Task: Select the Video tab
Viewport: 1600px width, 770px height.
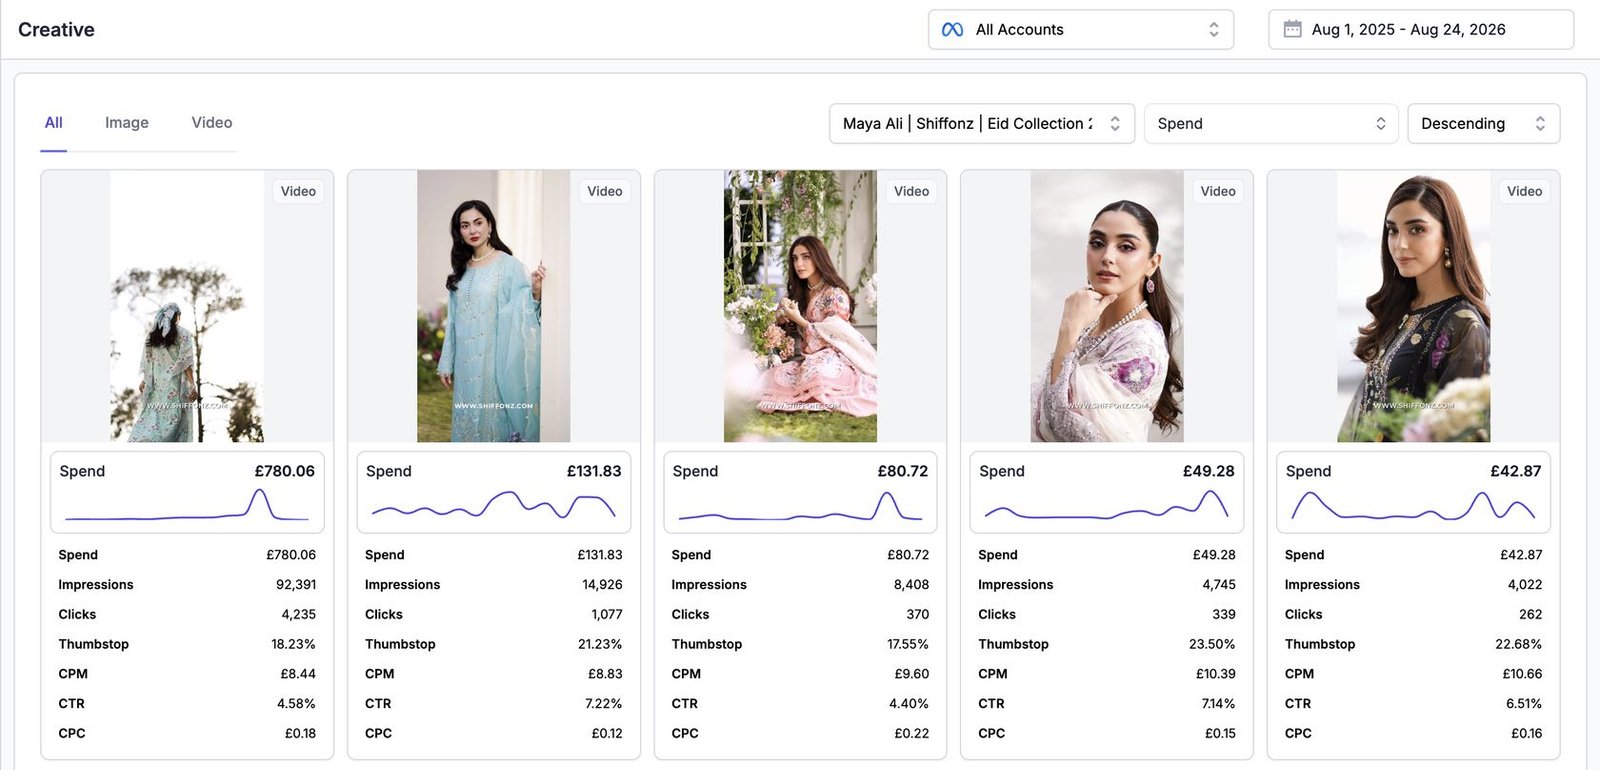Action: click(212, 123)
